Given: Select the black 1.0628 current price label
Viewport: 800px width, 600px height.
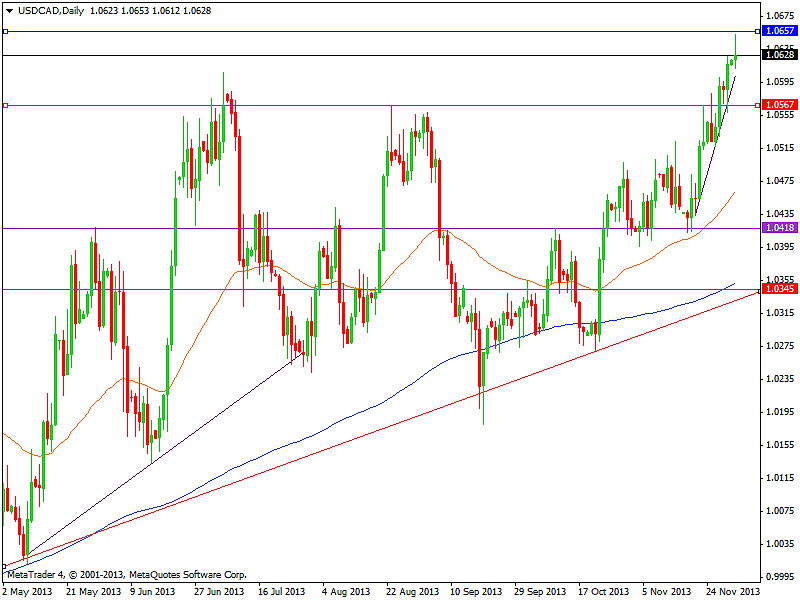Looking at the screenshot, I should point(779,55).
